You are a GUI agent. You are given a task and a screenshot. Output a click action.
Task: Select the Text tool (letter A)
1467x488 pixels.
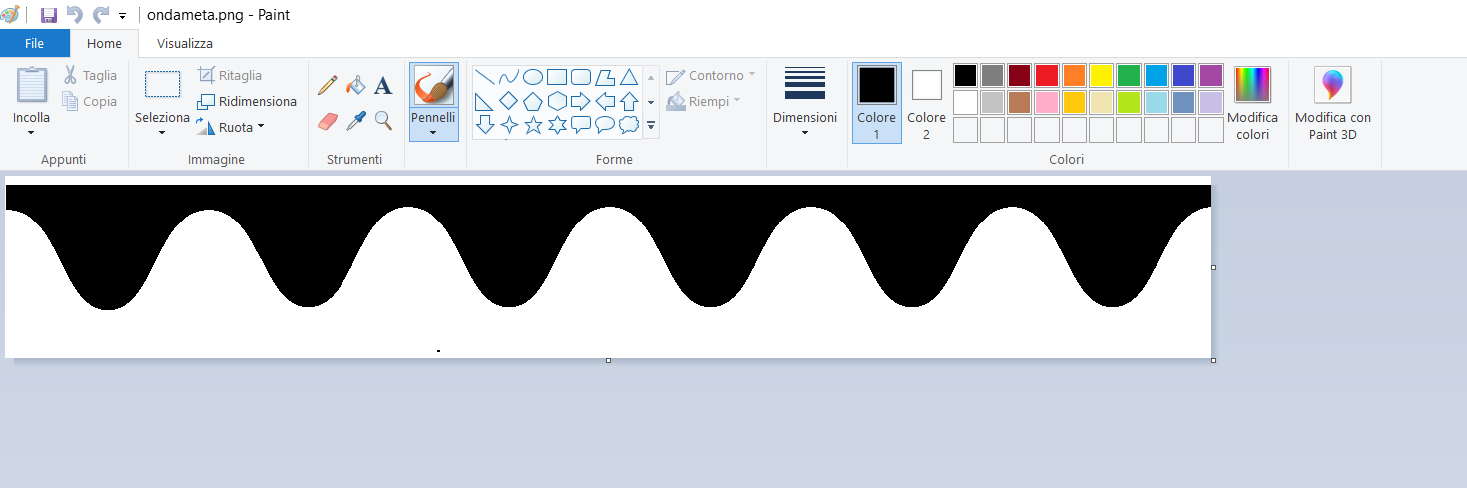point(383,86)
